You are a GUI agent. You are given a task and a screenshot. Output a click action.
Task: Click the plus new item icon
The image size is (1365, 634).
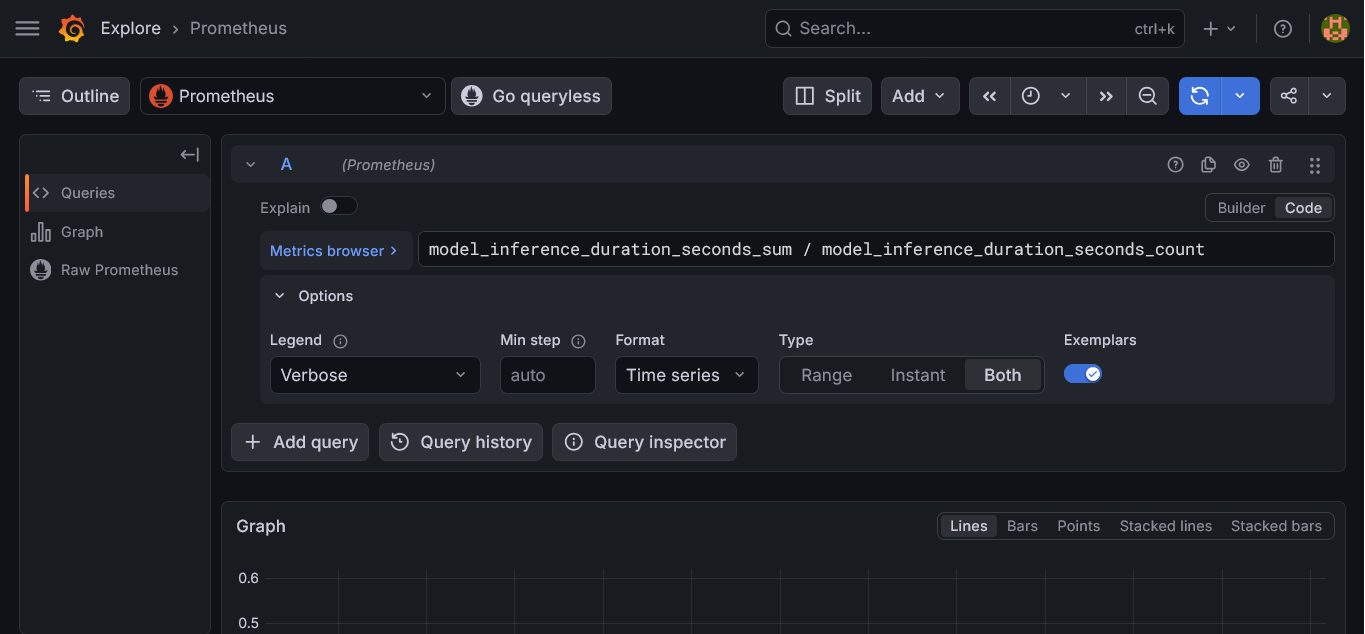point(1210,29)
